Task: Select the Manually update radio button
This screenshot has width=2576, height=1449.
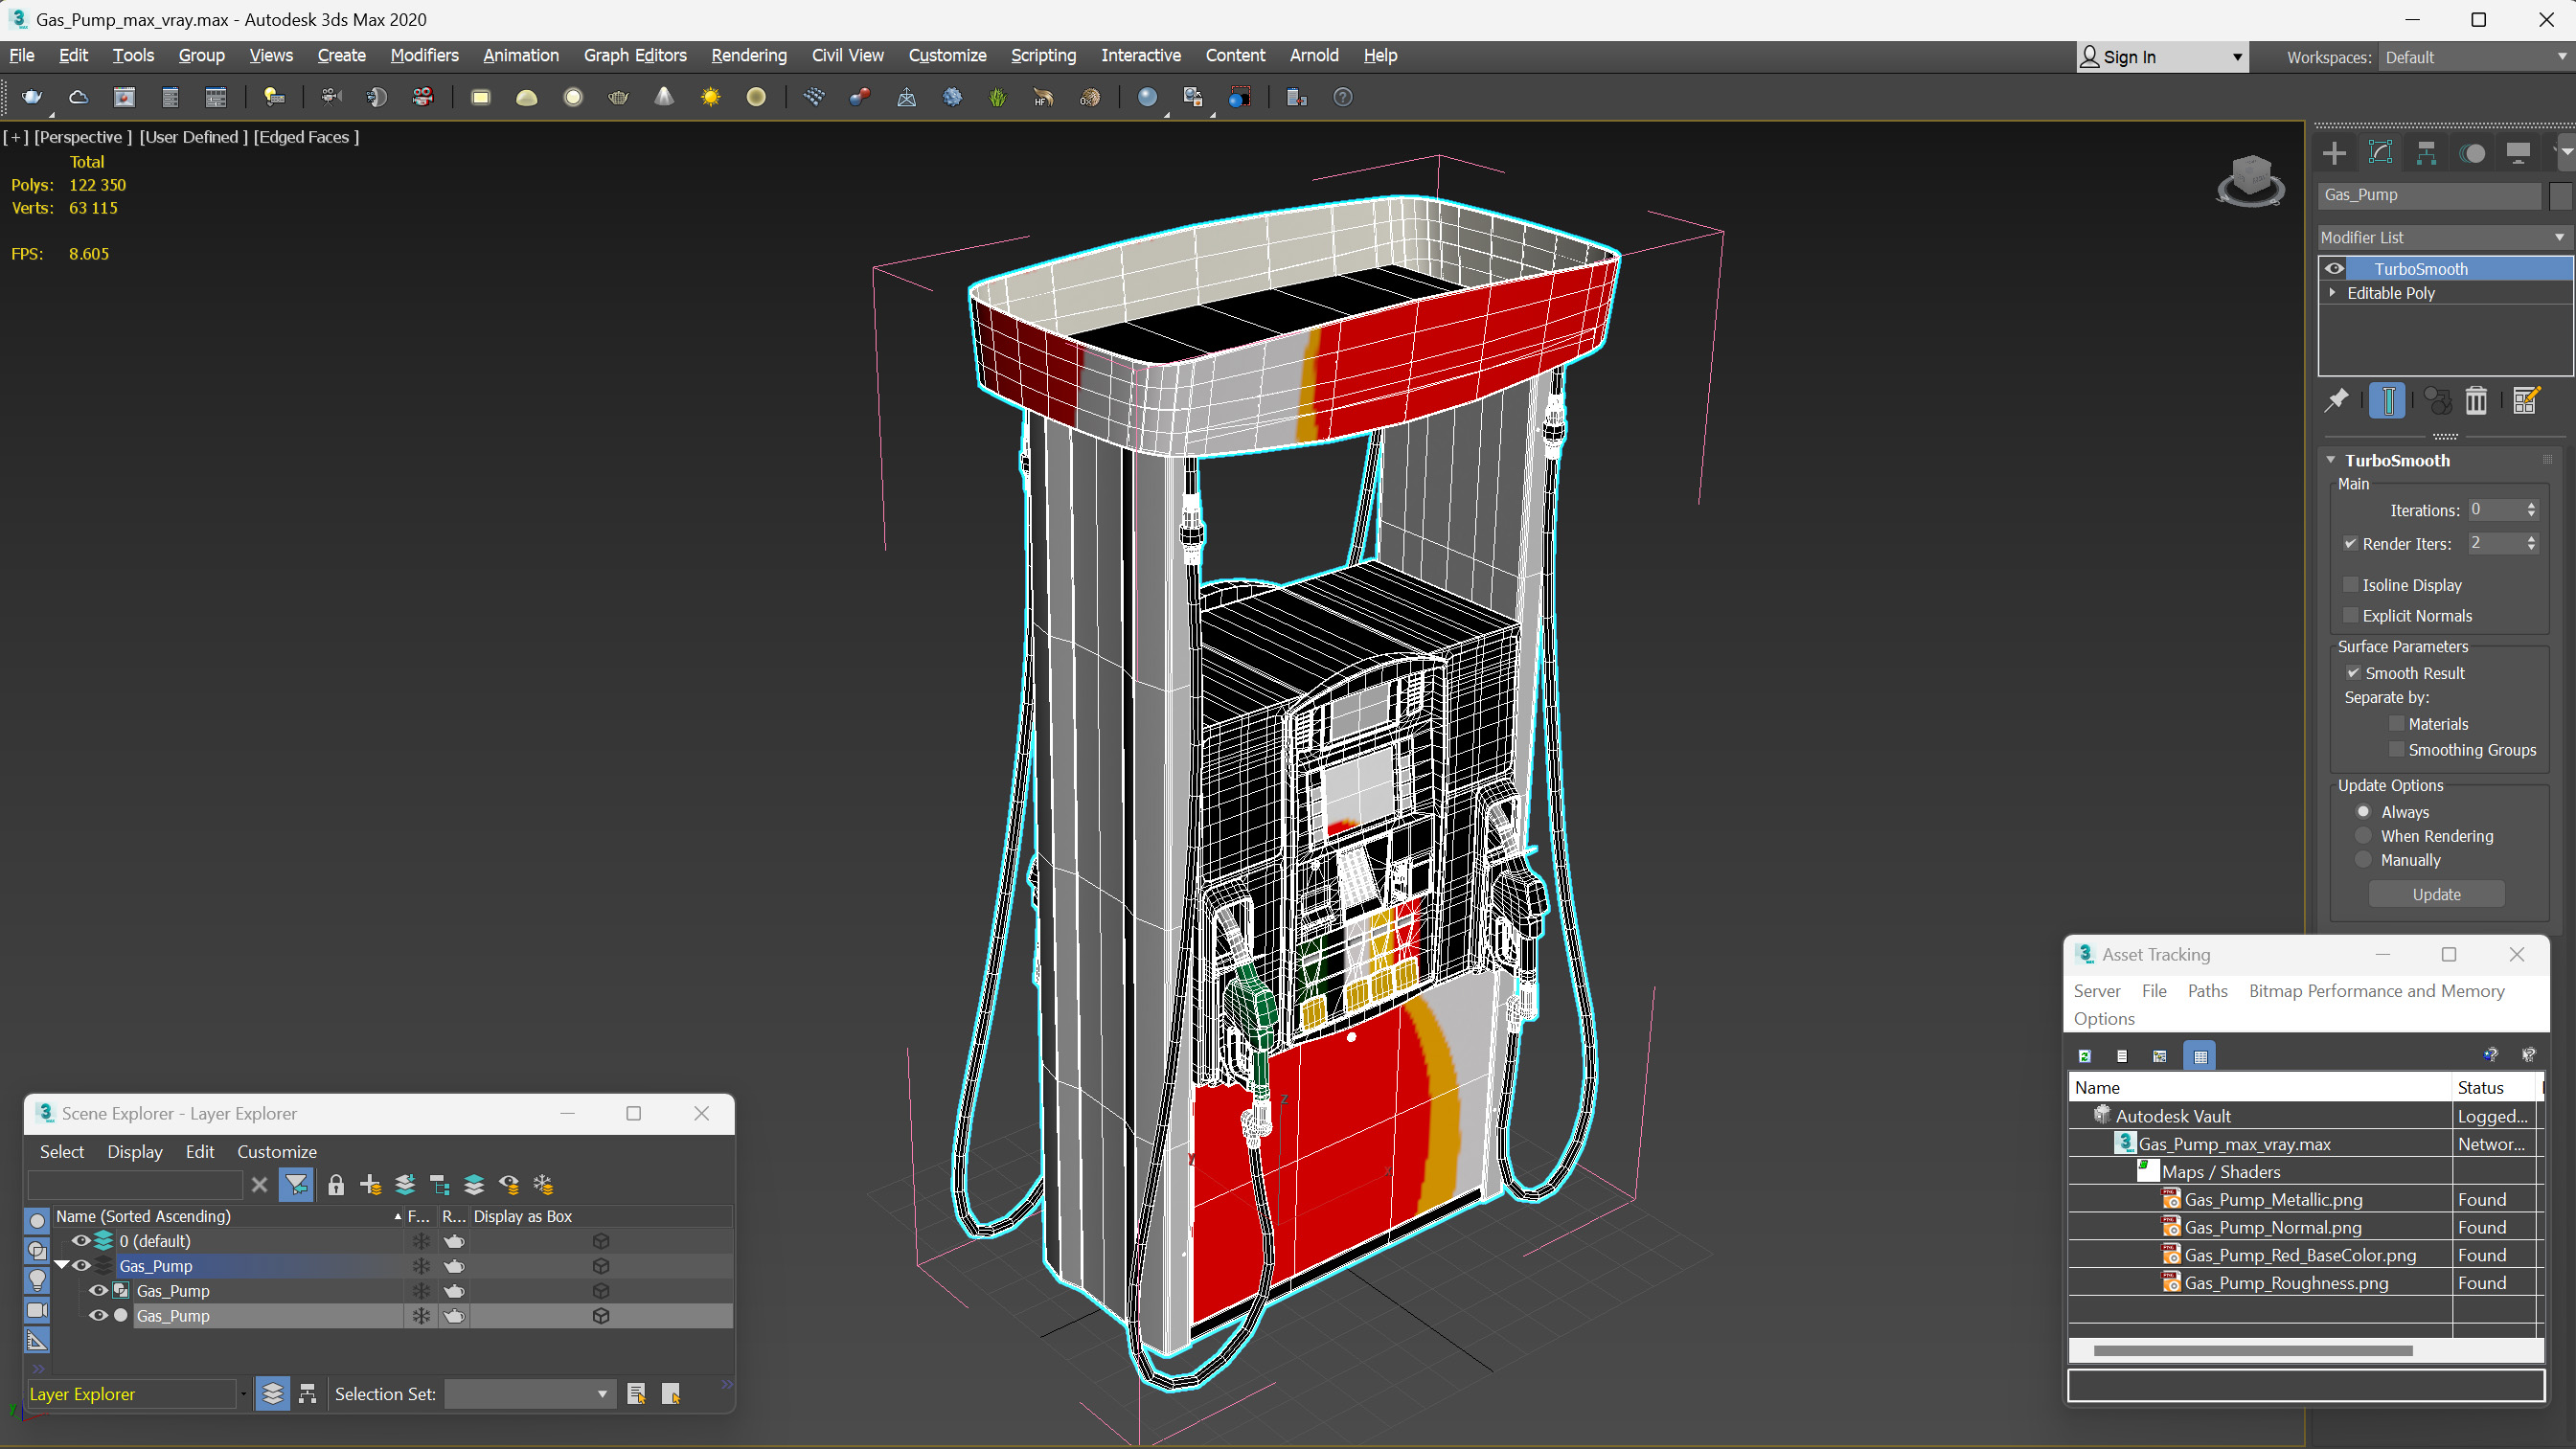Action: (x=2364, y=860)
